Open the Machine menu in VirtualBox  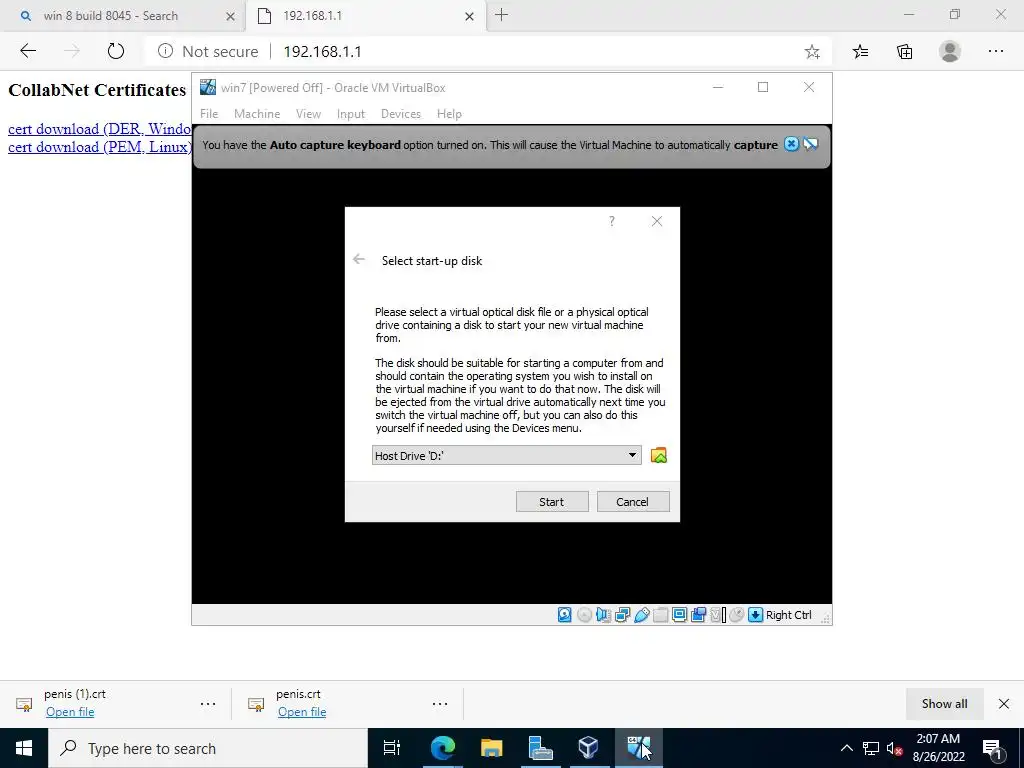[x=257, y=114]
